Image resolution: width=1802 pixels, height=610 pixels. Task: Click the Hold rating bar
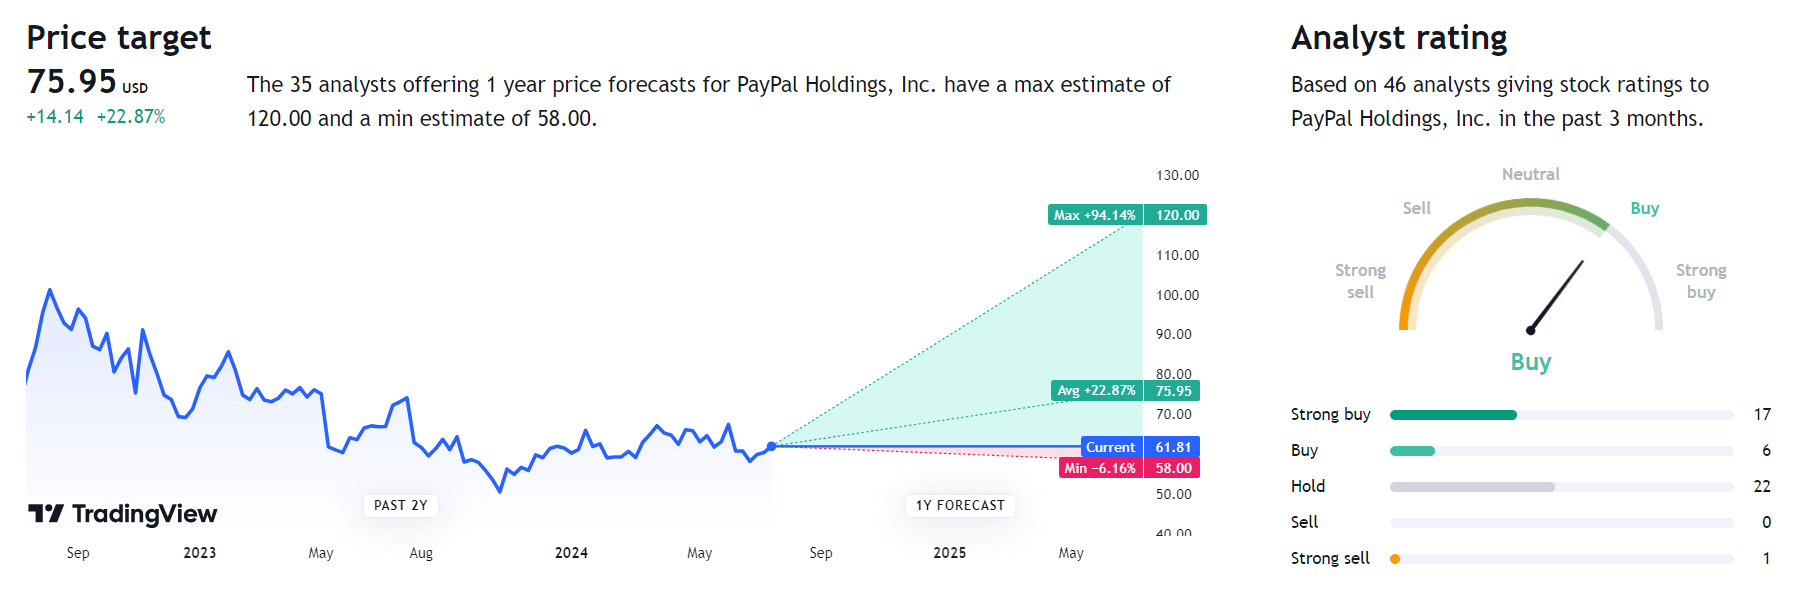1561,487
